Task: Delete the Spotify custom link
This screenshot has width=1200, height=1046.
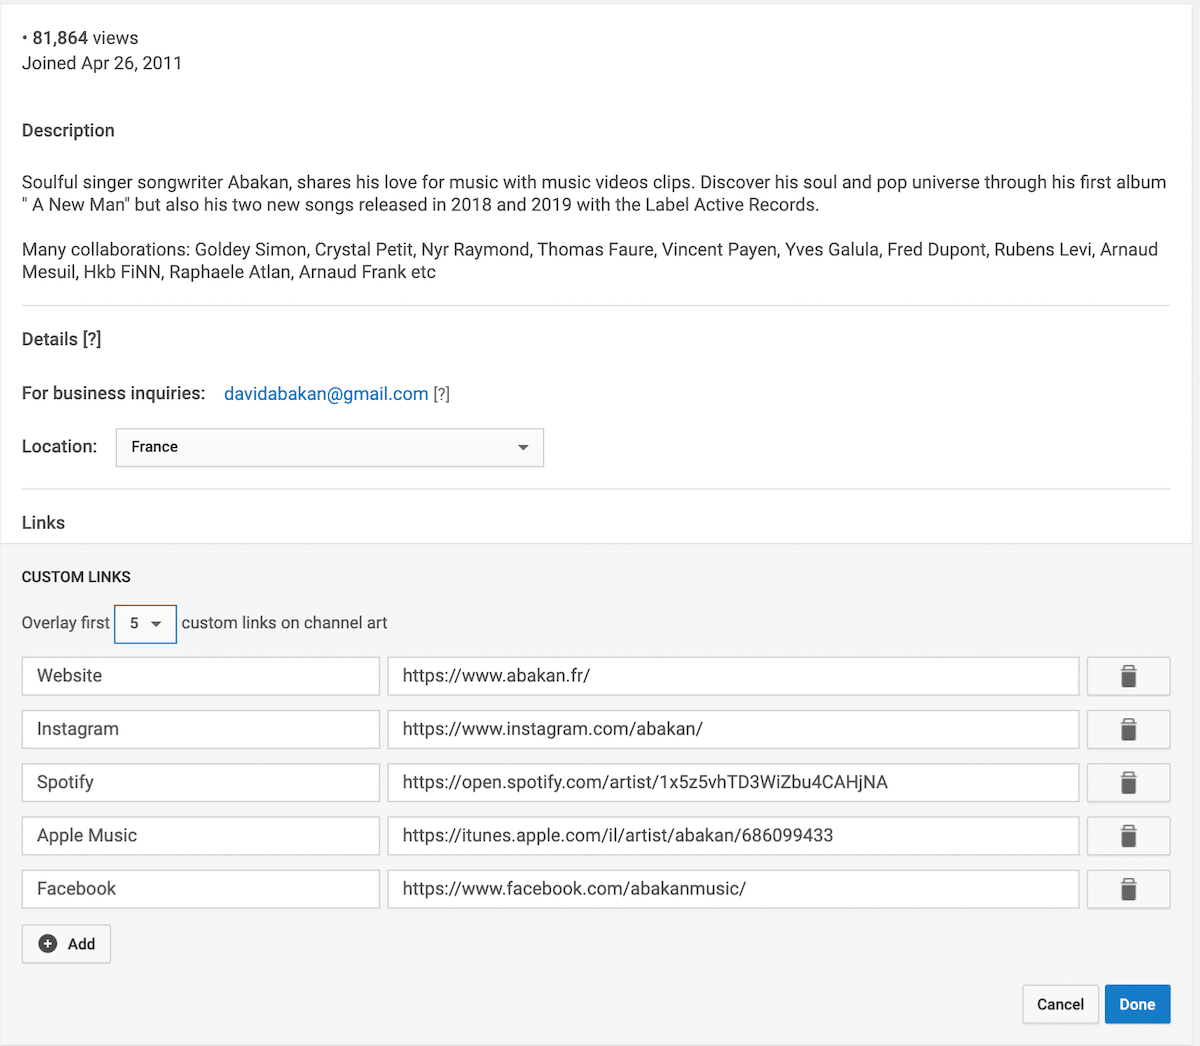Action: 1128,782
